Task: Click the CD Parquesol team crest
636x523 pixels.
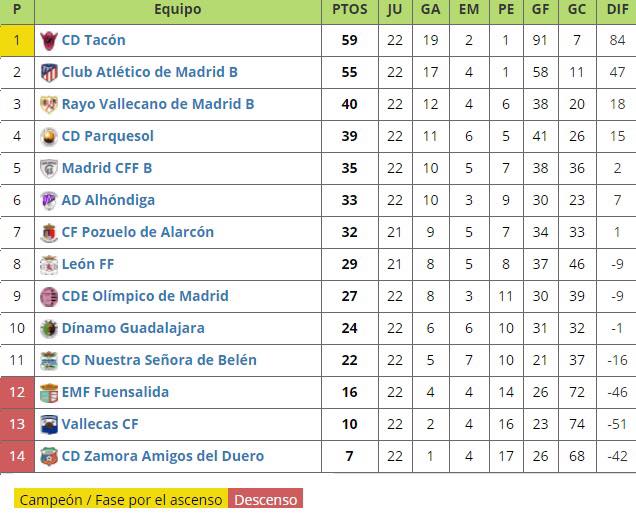Action: click(x=48, y=137)
